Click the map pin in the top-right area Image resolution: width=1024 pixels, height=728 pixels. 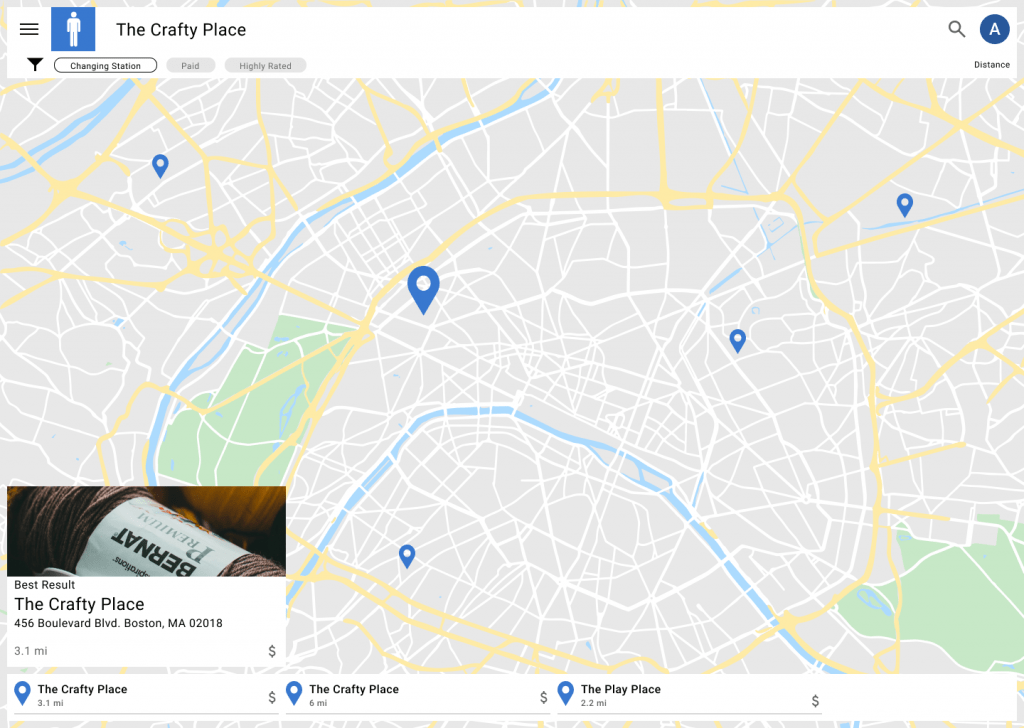click(x=904, y=204)
